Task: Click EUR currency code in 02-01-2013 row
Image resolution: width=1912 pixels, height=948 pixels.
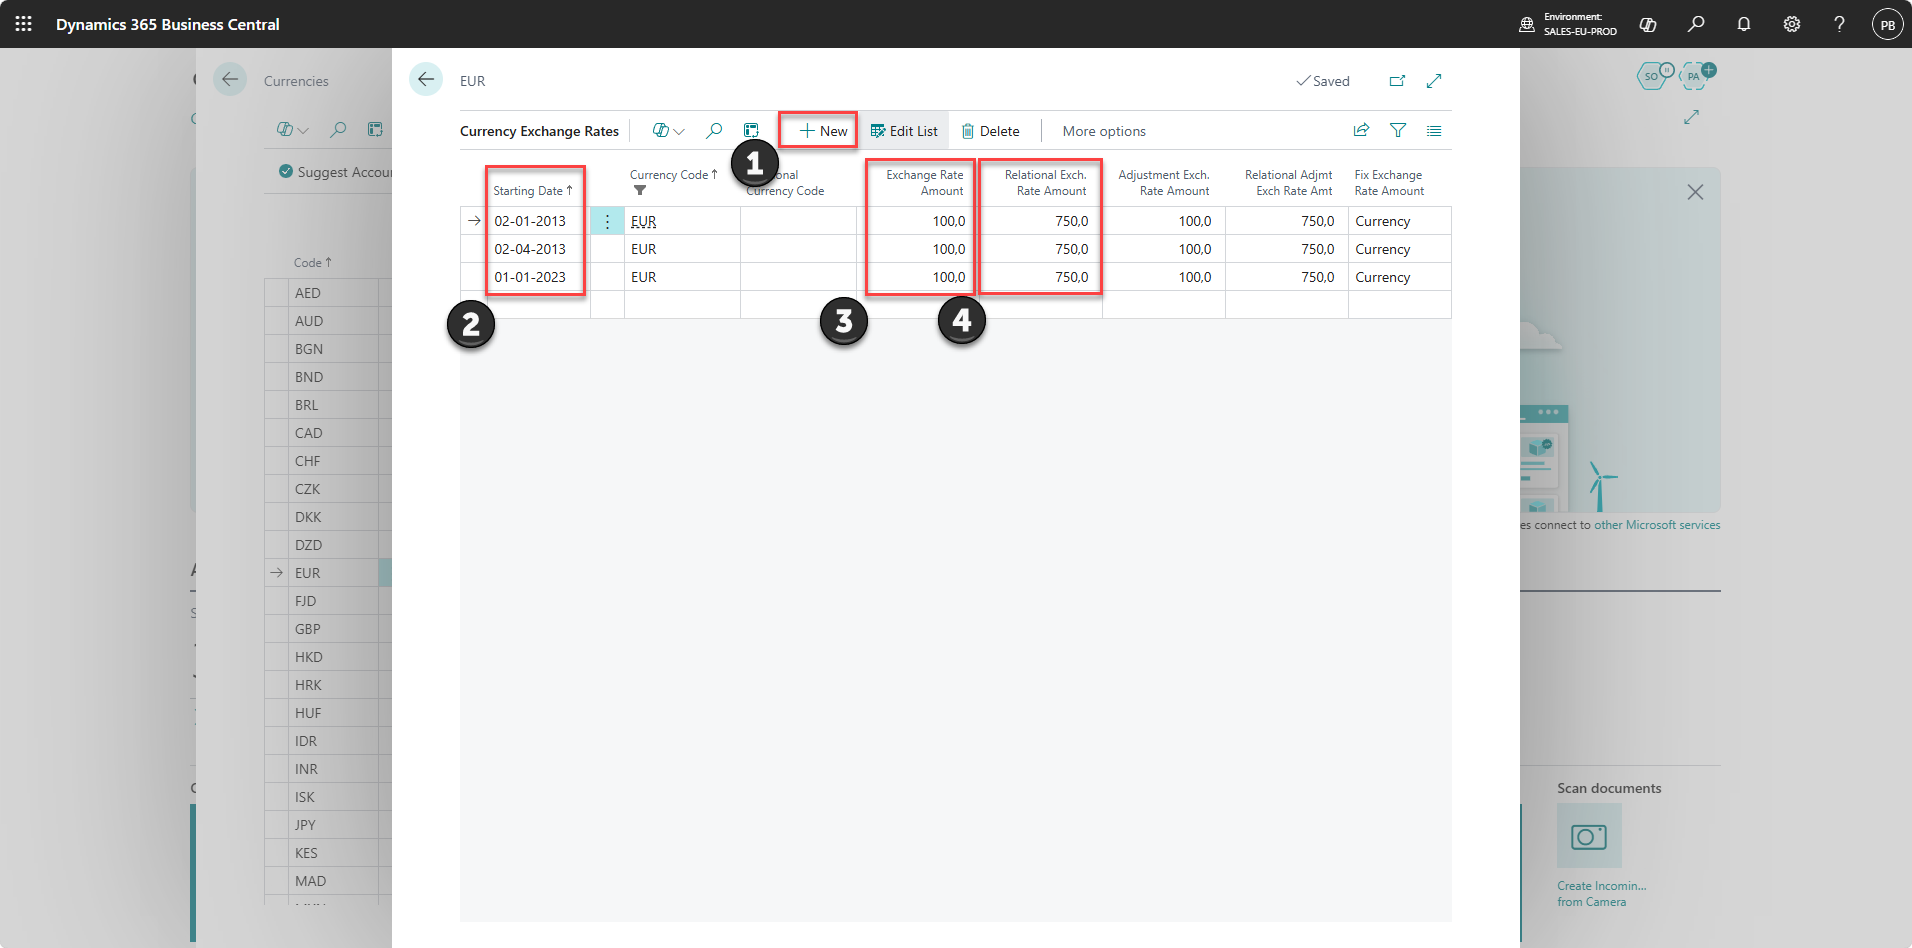Action: pyautogui.click(x=644, y=221)
